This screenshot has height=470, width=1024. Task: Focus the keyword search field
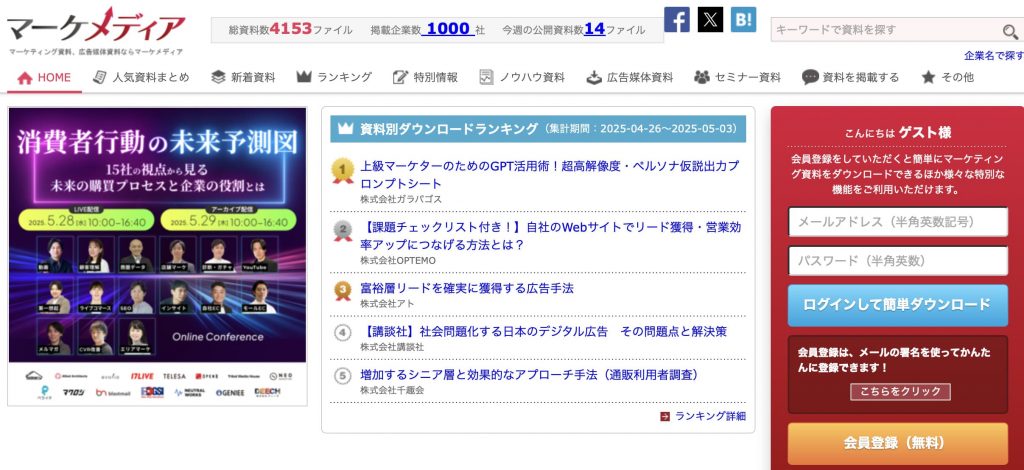[x=885, y=30]
